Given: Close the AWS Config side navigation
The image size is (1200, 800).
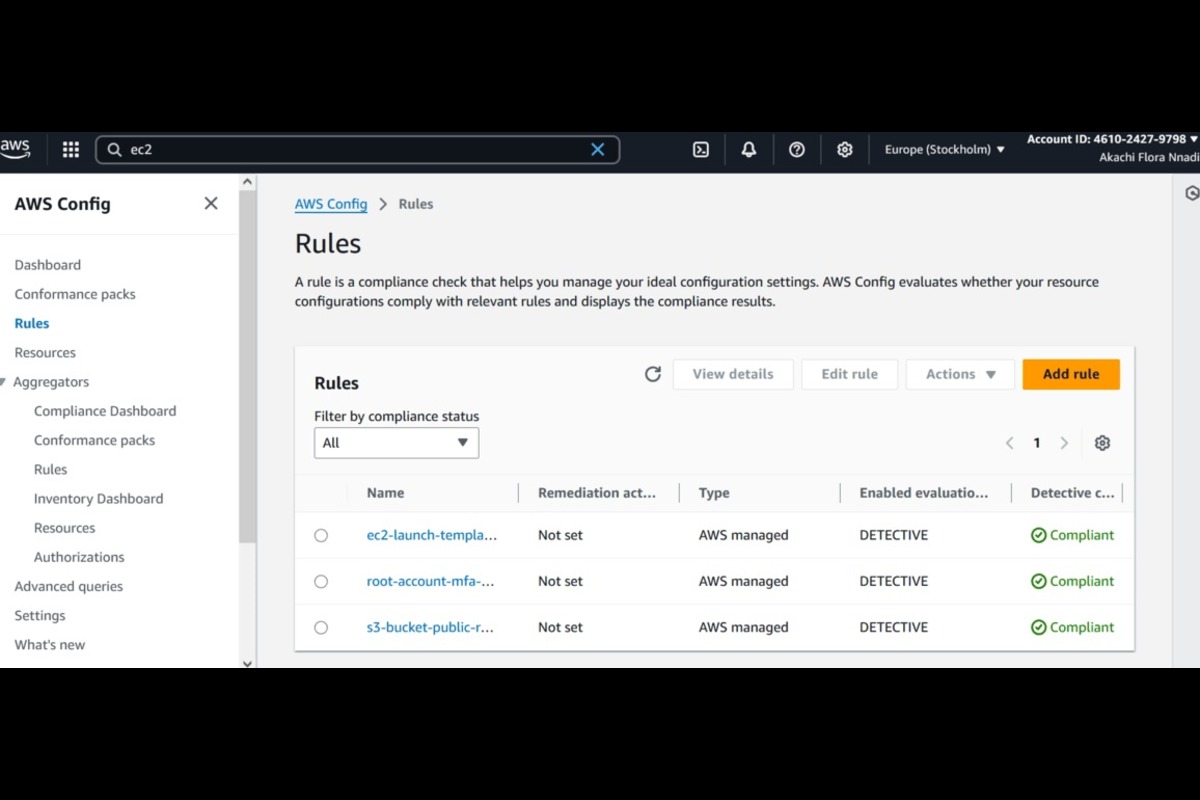Looking at the screenshot, I should 211,203.
